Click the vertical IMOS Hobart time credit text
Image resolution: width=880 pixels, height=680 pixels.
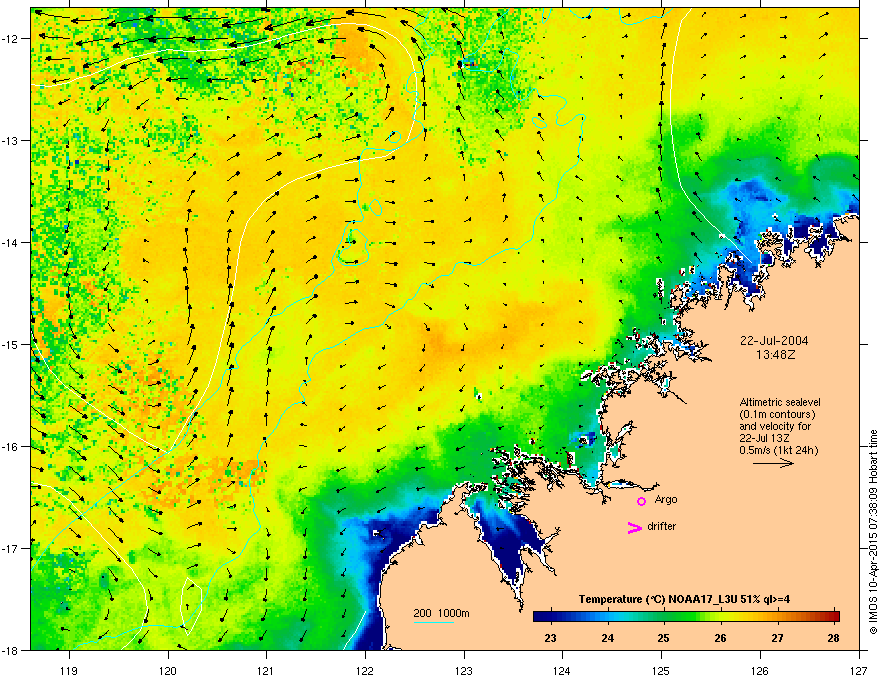pyautogui.click(x=873, y=532)
